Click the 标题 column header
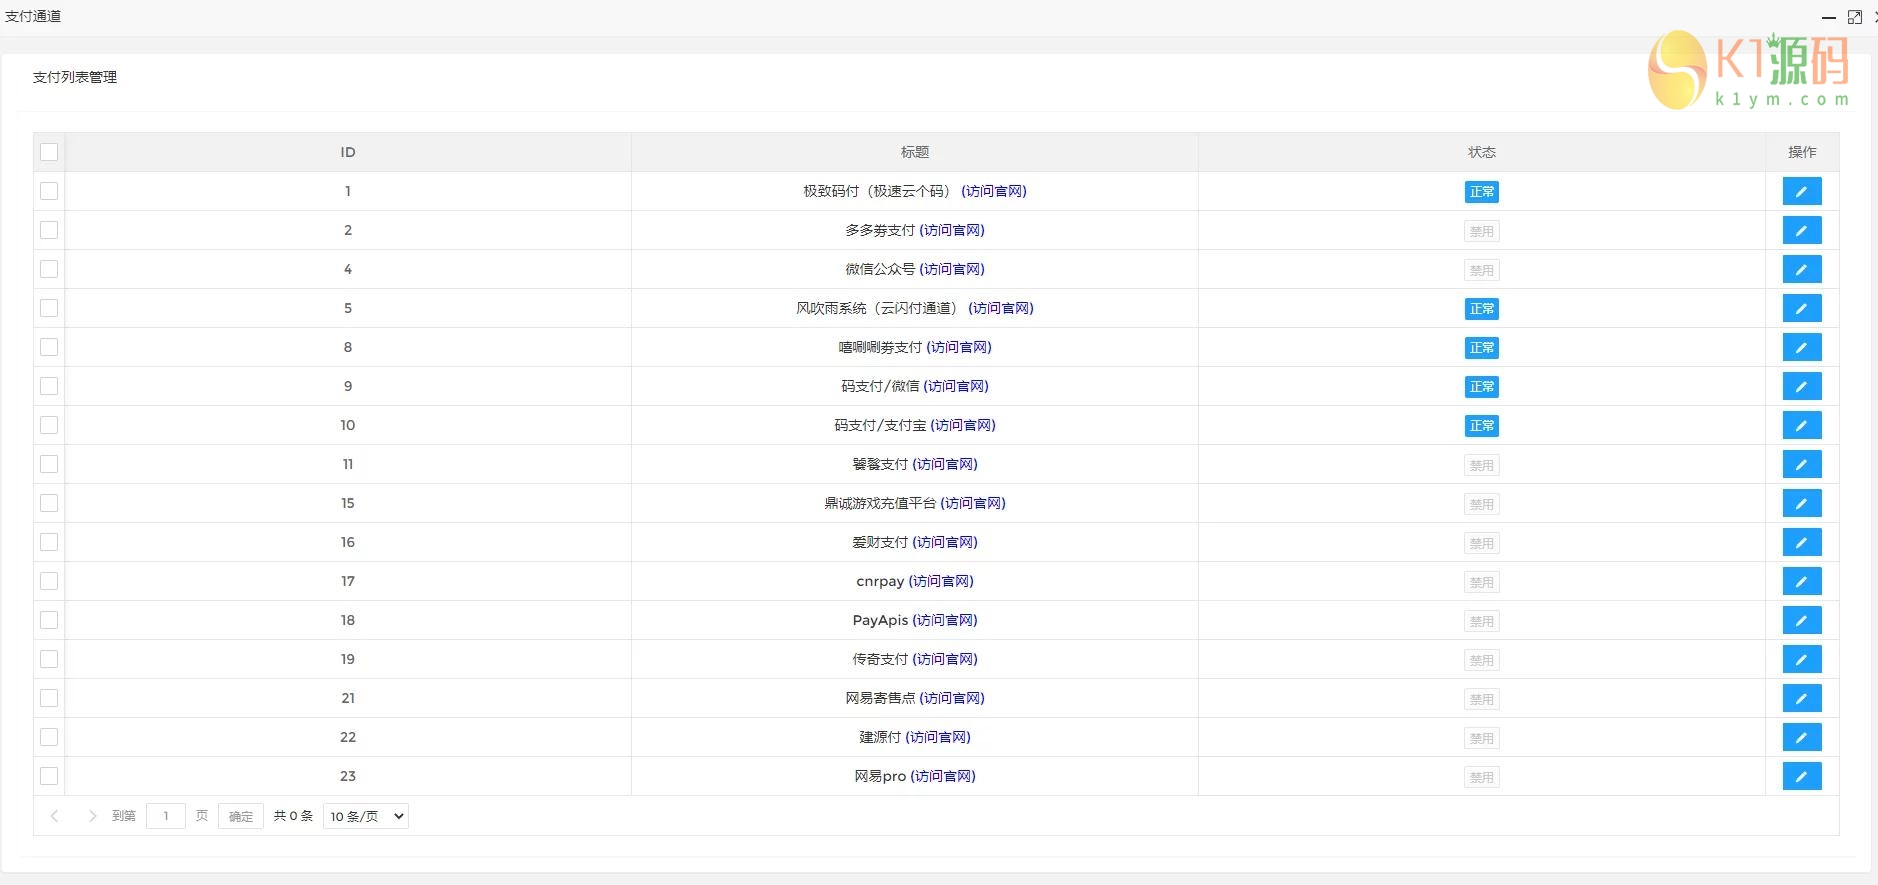 pyautogui.click(x=915, y=152)
